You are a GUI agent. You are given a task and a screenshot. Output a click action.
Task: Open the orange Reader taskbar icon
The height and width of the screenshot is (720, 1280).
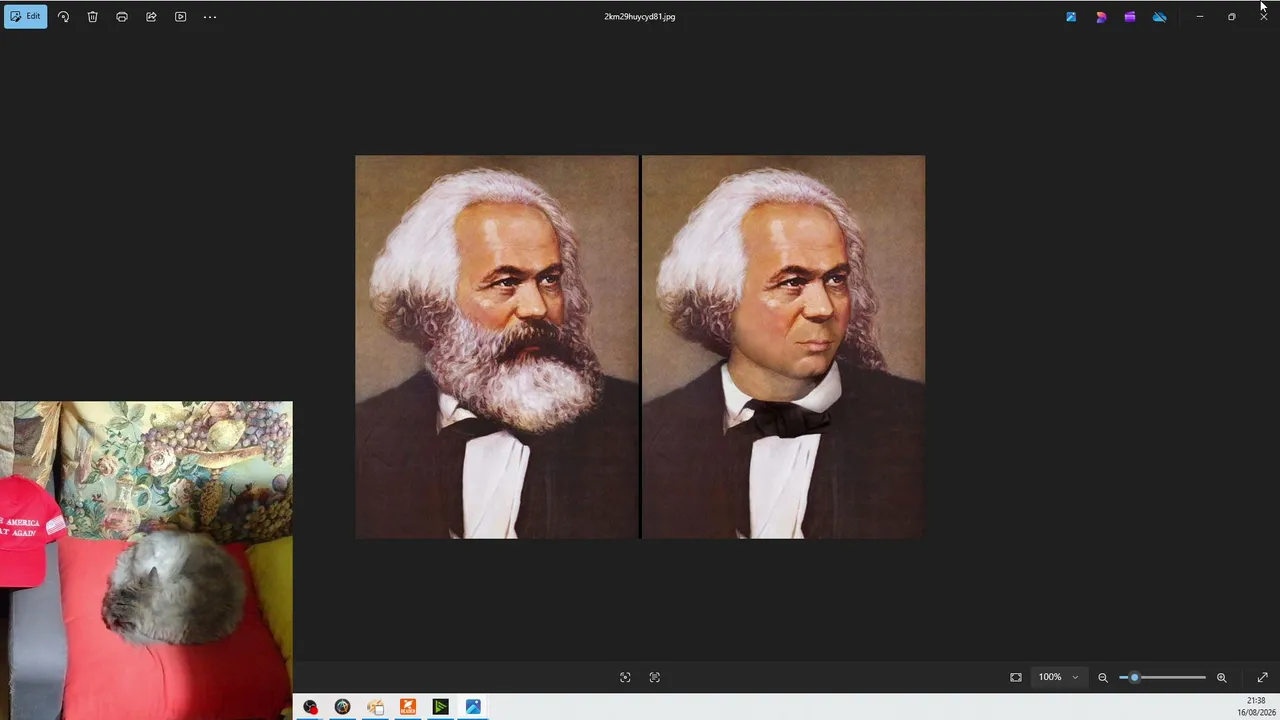[408, 707]
